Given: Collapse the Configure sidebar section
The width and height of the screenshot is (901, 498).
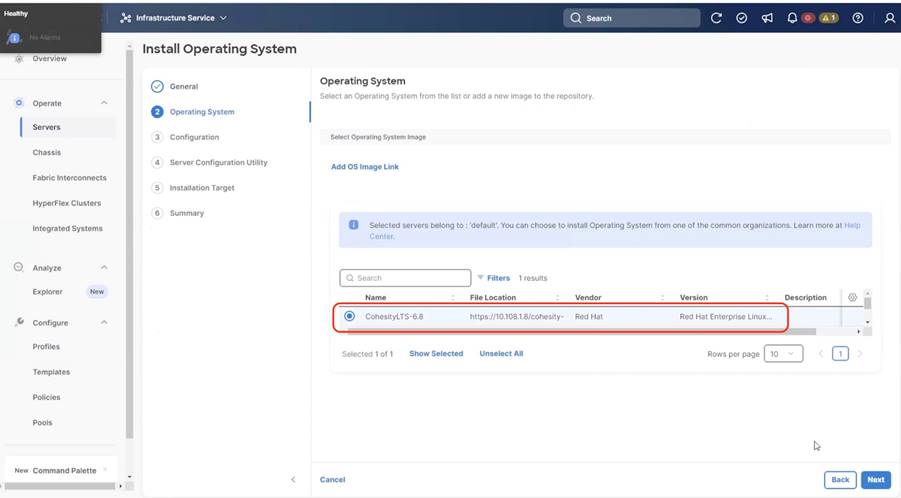Looking at the screenshot, I should [x=105, y=323].
